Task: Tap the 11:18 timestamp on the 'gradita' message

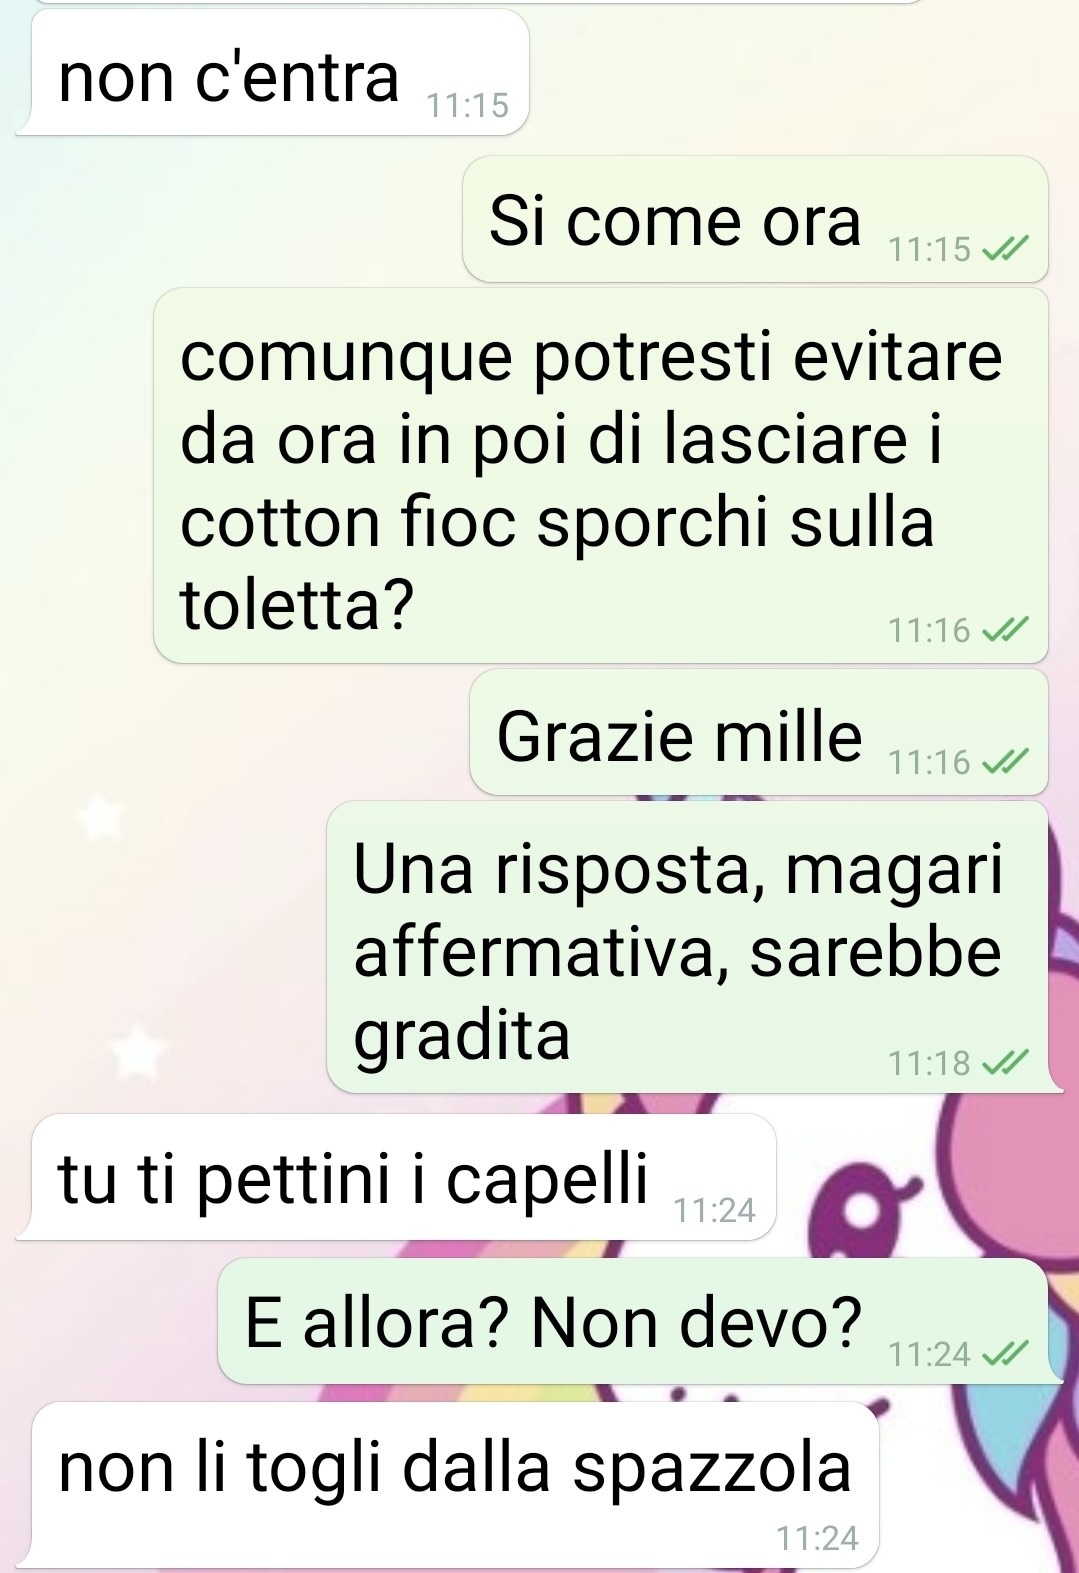Action: coord(930,1062)
